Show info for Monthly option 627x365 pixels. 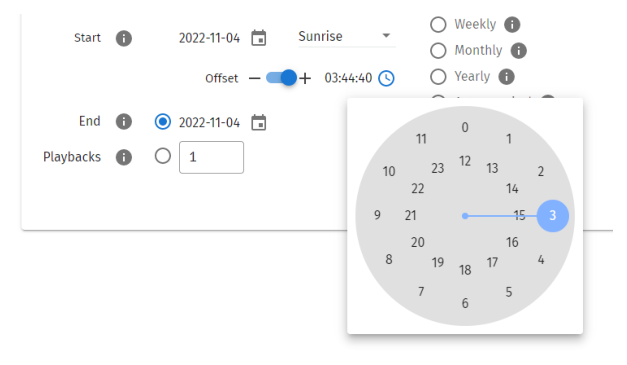pyautogui.click(x=518, y=51)
